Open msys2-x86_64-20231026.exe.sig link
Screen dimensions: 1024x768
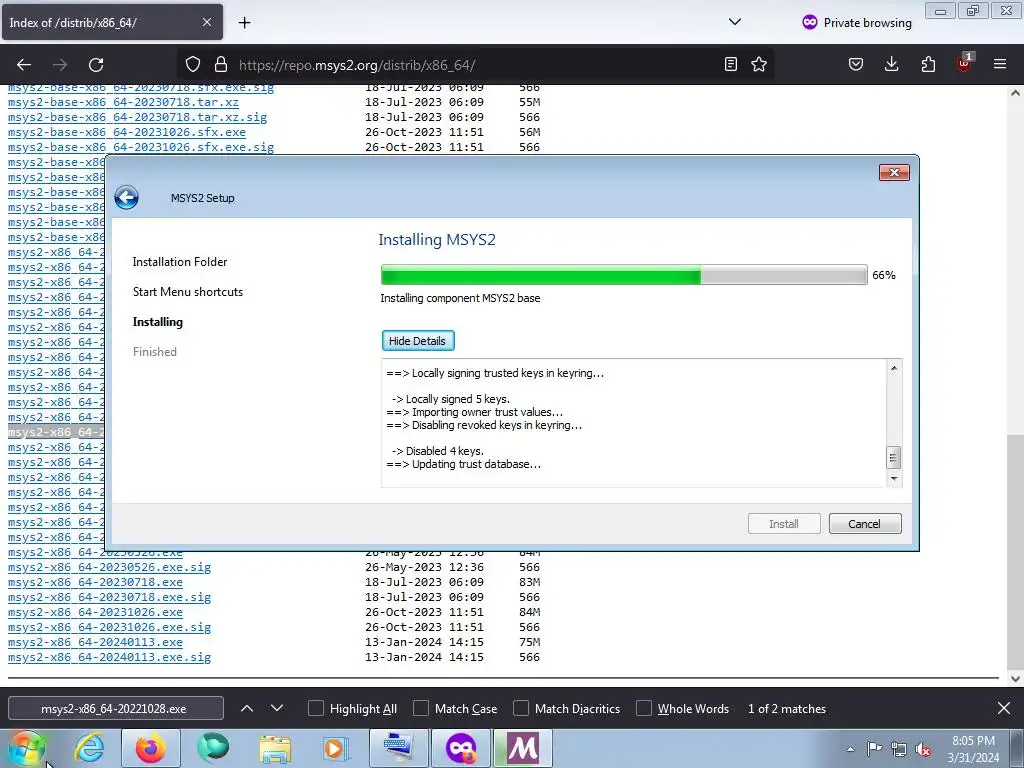coord(109,627)
